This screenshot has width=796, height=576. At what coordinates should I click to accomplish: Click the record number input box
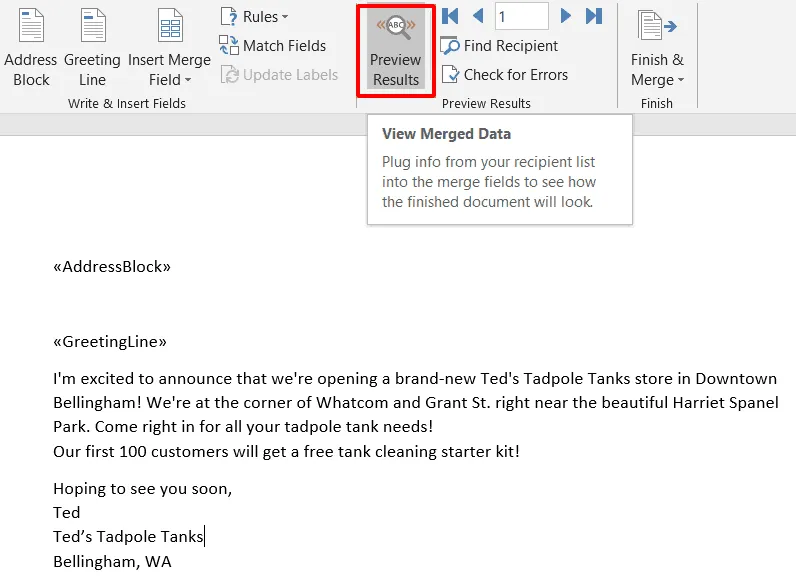coord(522,17)
